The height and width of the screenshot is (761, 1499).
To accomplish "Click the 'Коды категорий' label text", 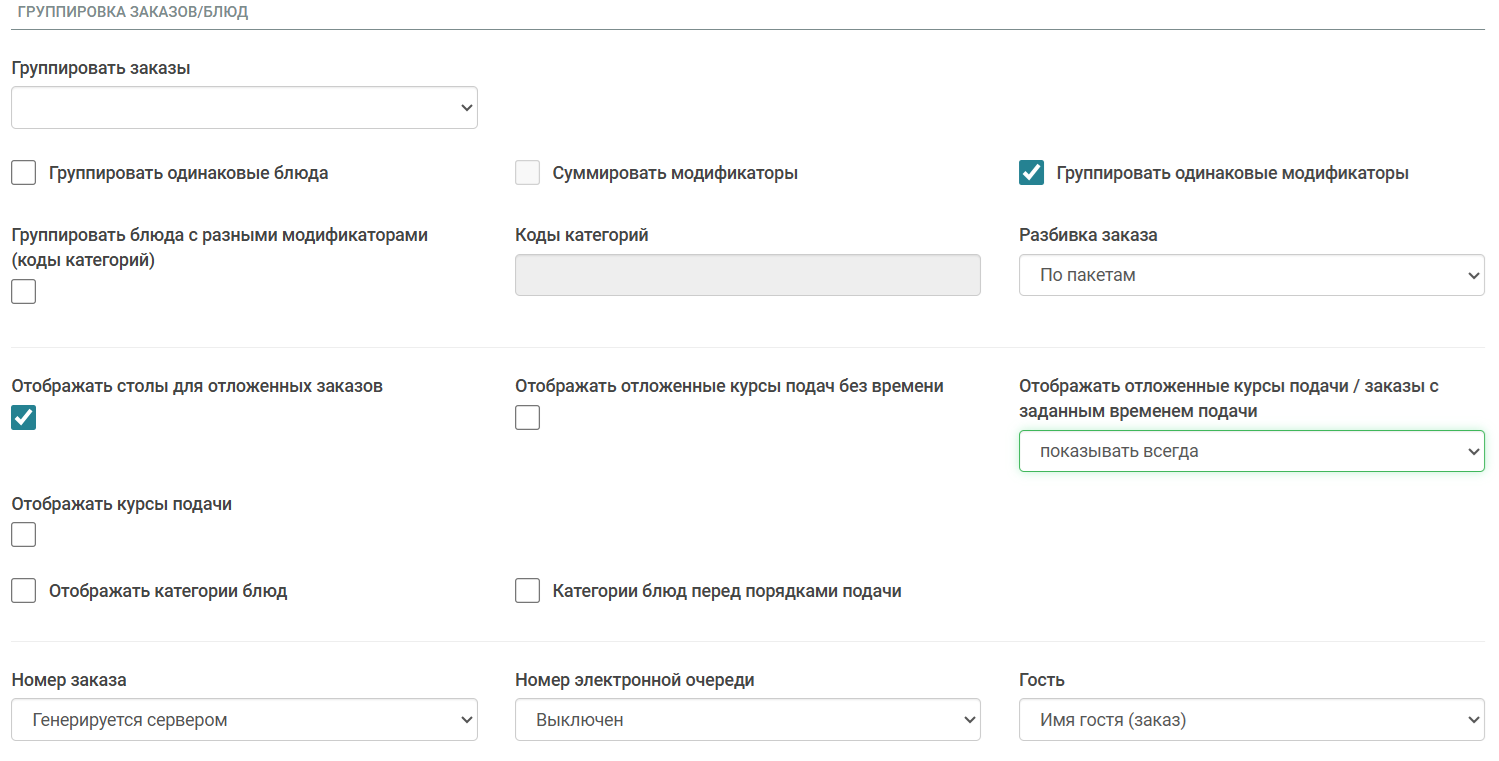I will click(581, 235).
